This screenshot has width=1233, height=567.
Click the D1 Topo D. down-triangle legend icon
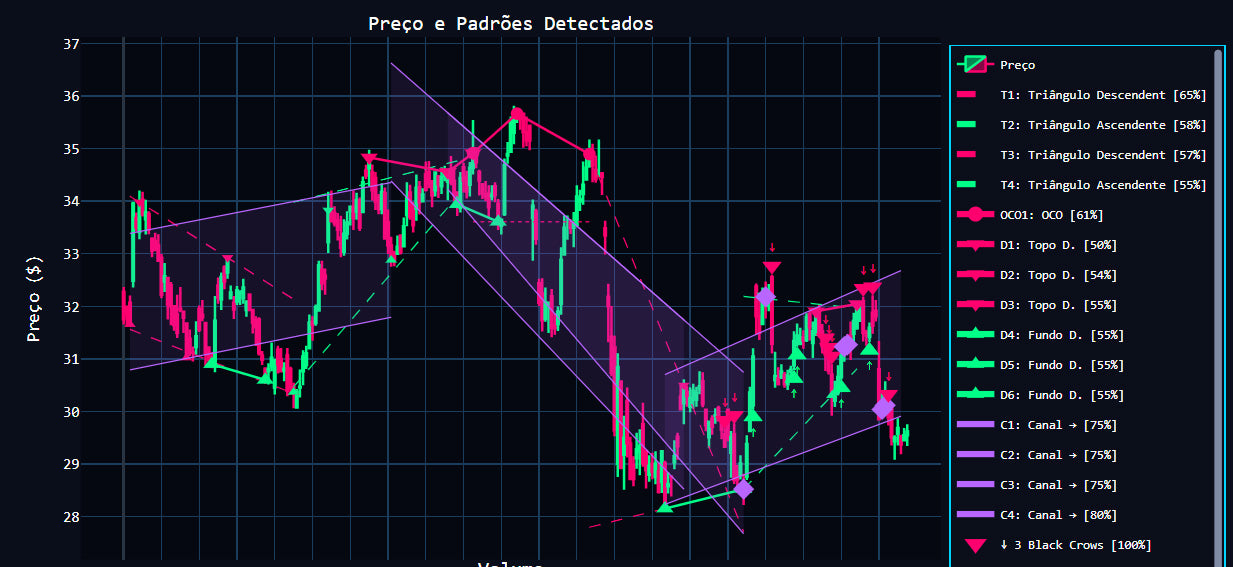click(x=973, y=245)
